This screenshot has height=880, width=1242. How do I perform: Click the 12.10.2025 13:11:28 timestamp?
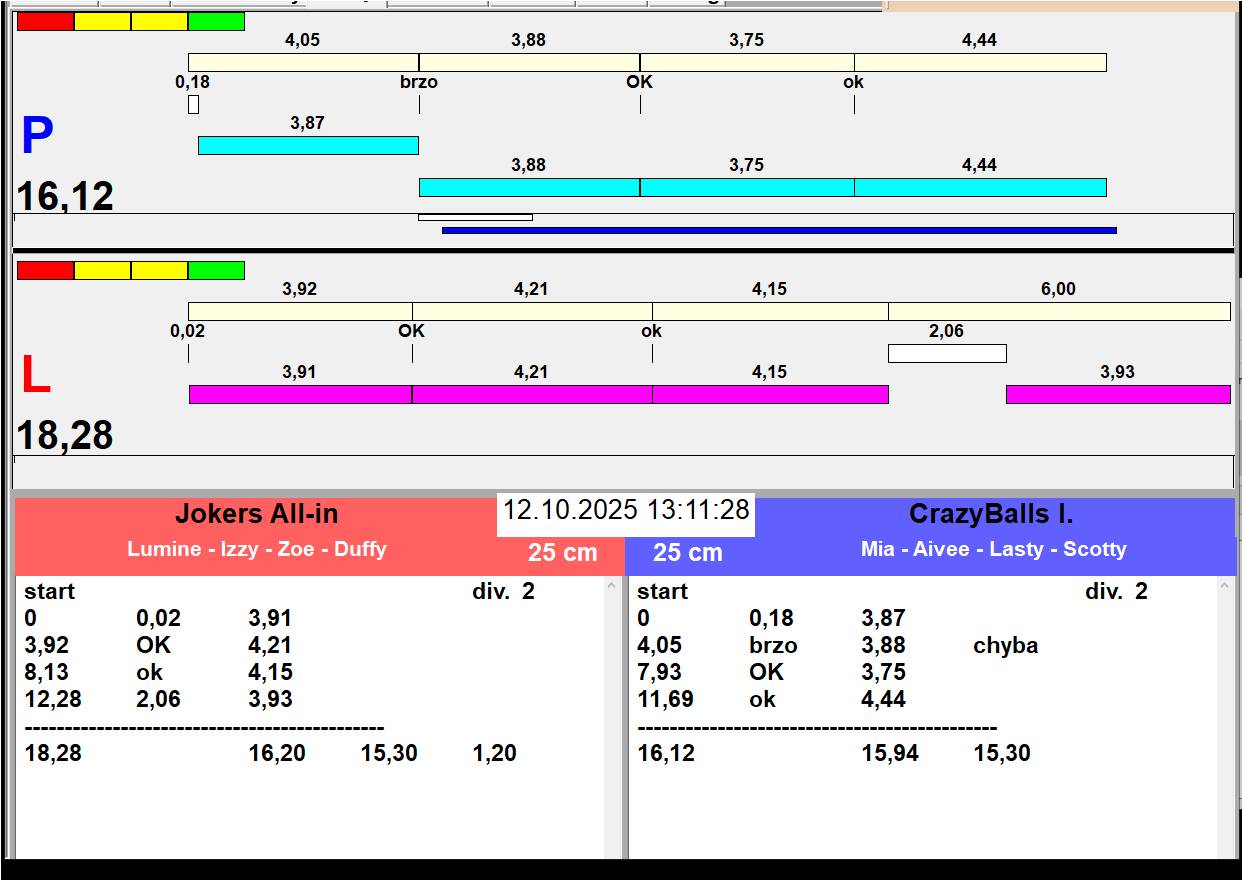click(x=626, y=510)
